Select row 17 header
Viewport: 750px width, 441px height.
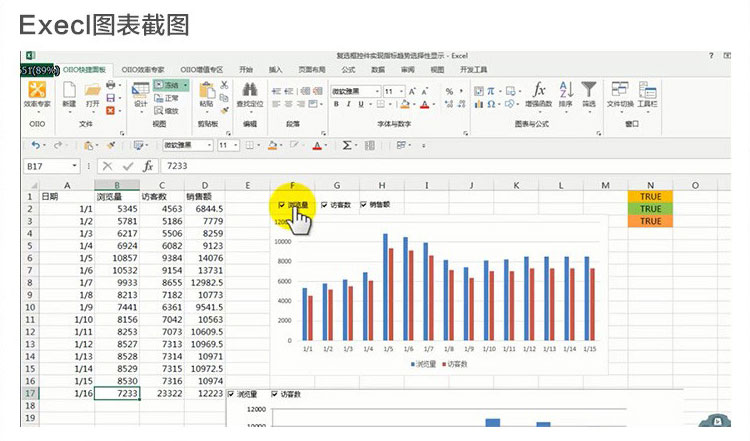point(30,393)
